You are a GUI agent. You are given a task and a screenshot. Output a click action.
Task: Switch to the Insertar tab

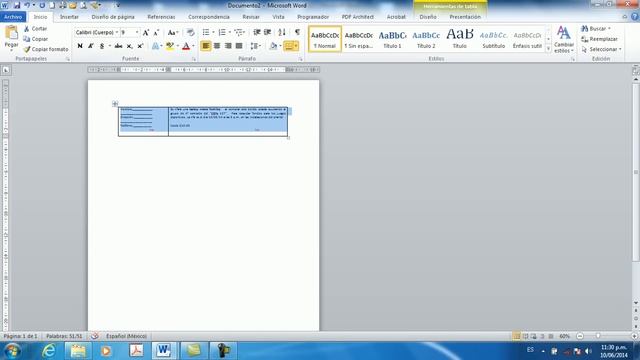tap(69, 17)
